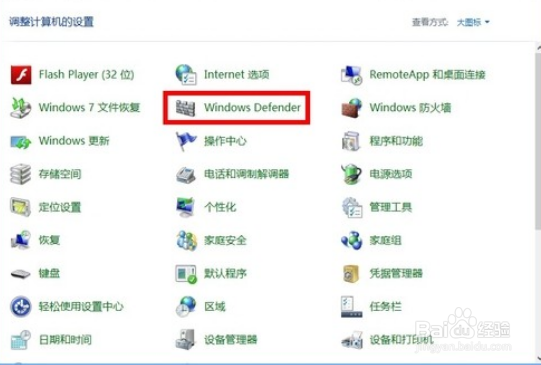Open the 区域 globe clock icon

(x=186, y=307)
